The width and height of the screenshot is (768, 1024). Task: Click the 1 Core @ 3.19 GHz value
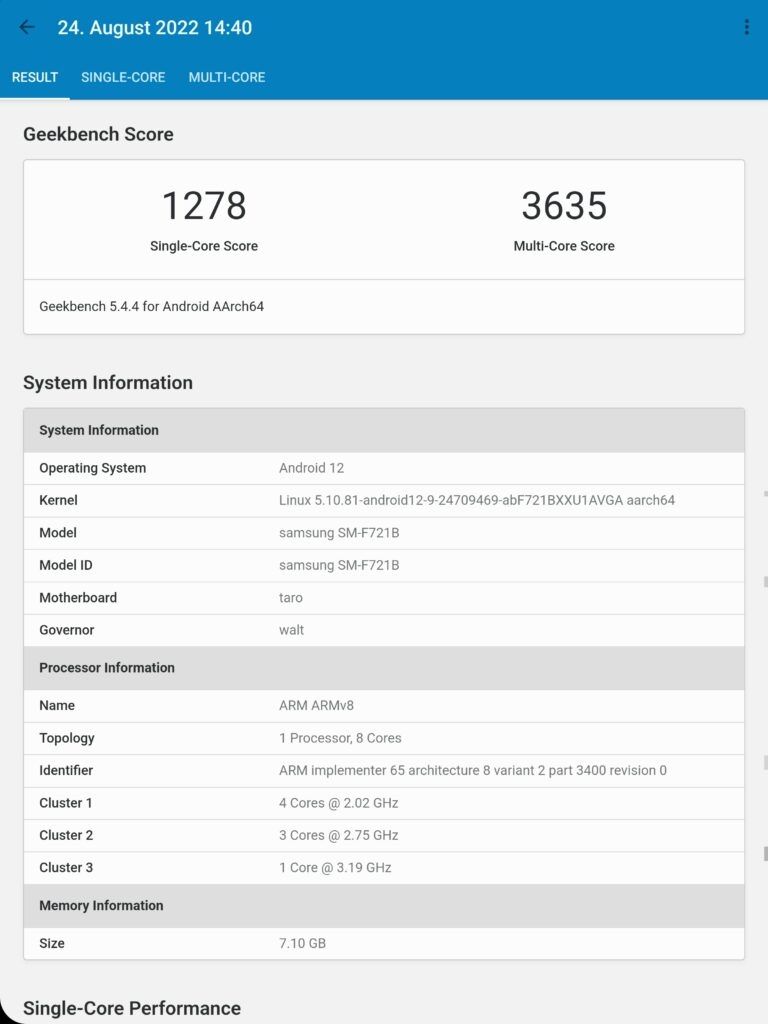tap(335, 868)
